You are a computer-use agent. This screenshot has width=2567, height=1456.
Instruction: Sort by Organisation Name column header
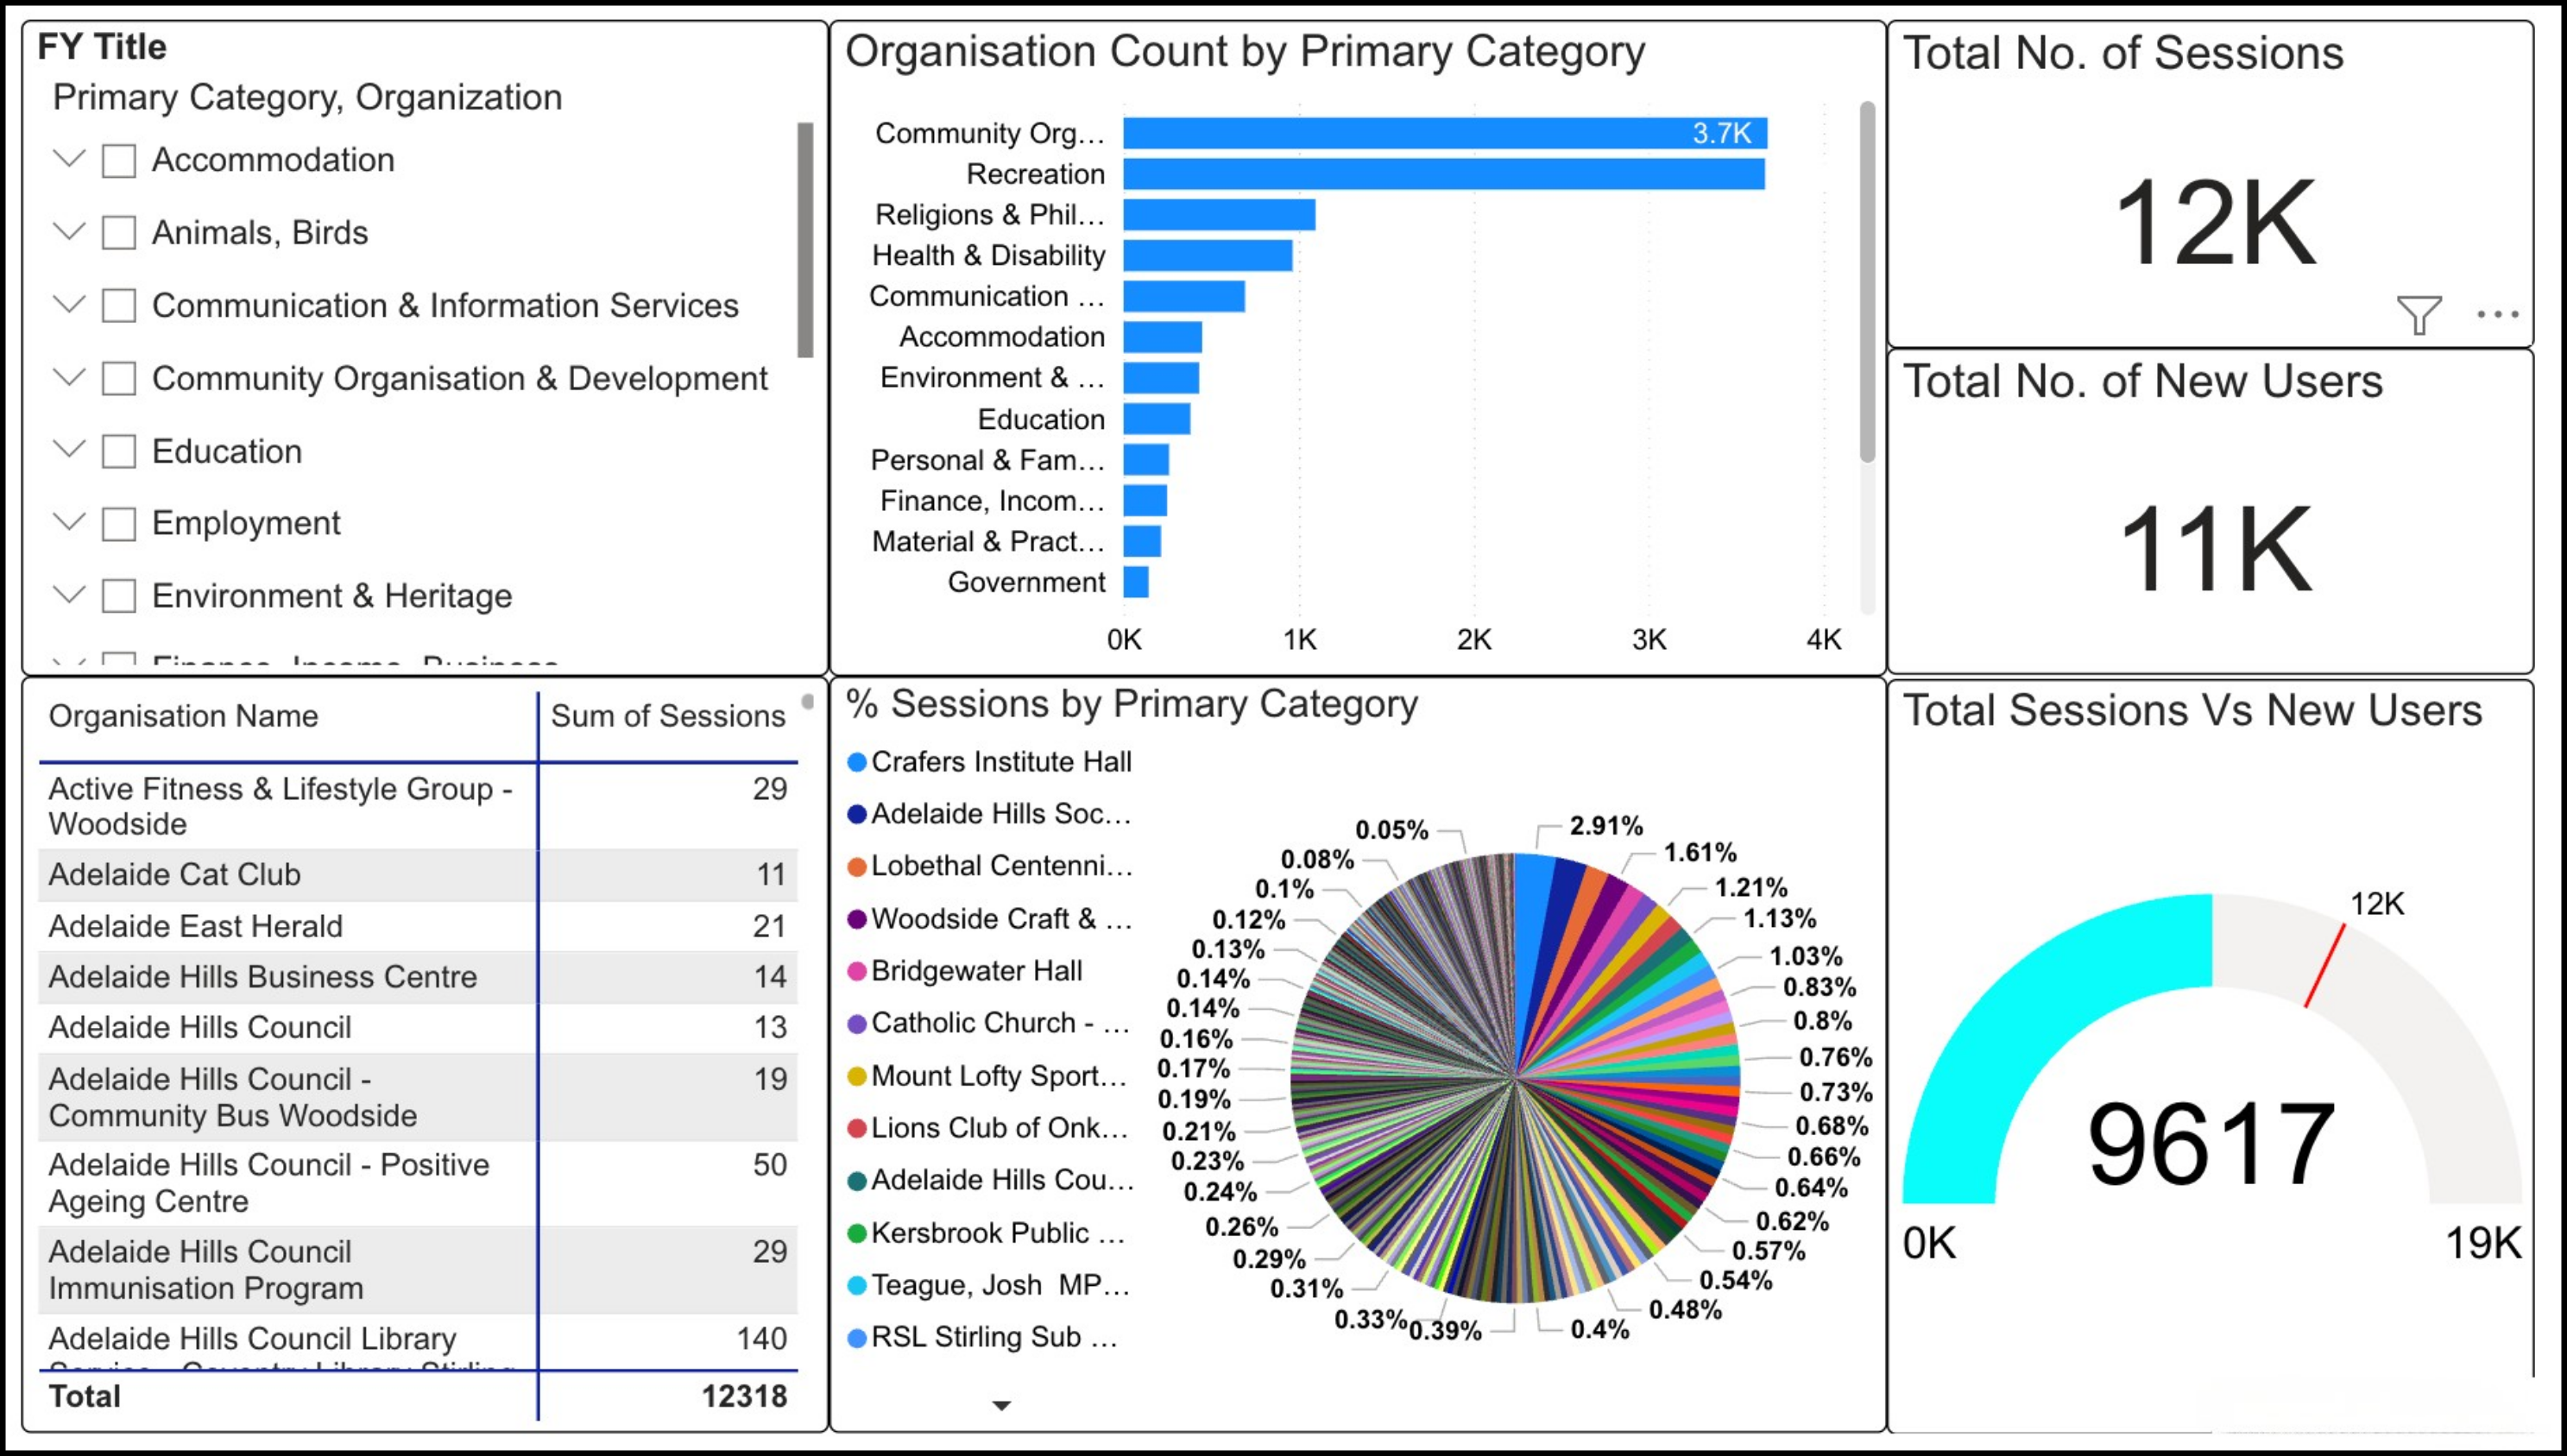click(x=183, y=716)
